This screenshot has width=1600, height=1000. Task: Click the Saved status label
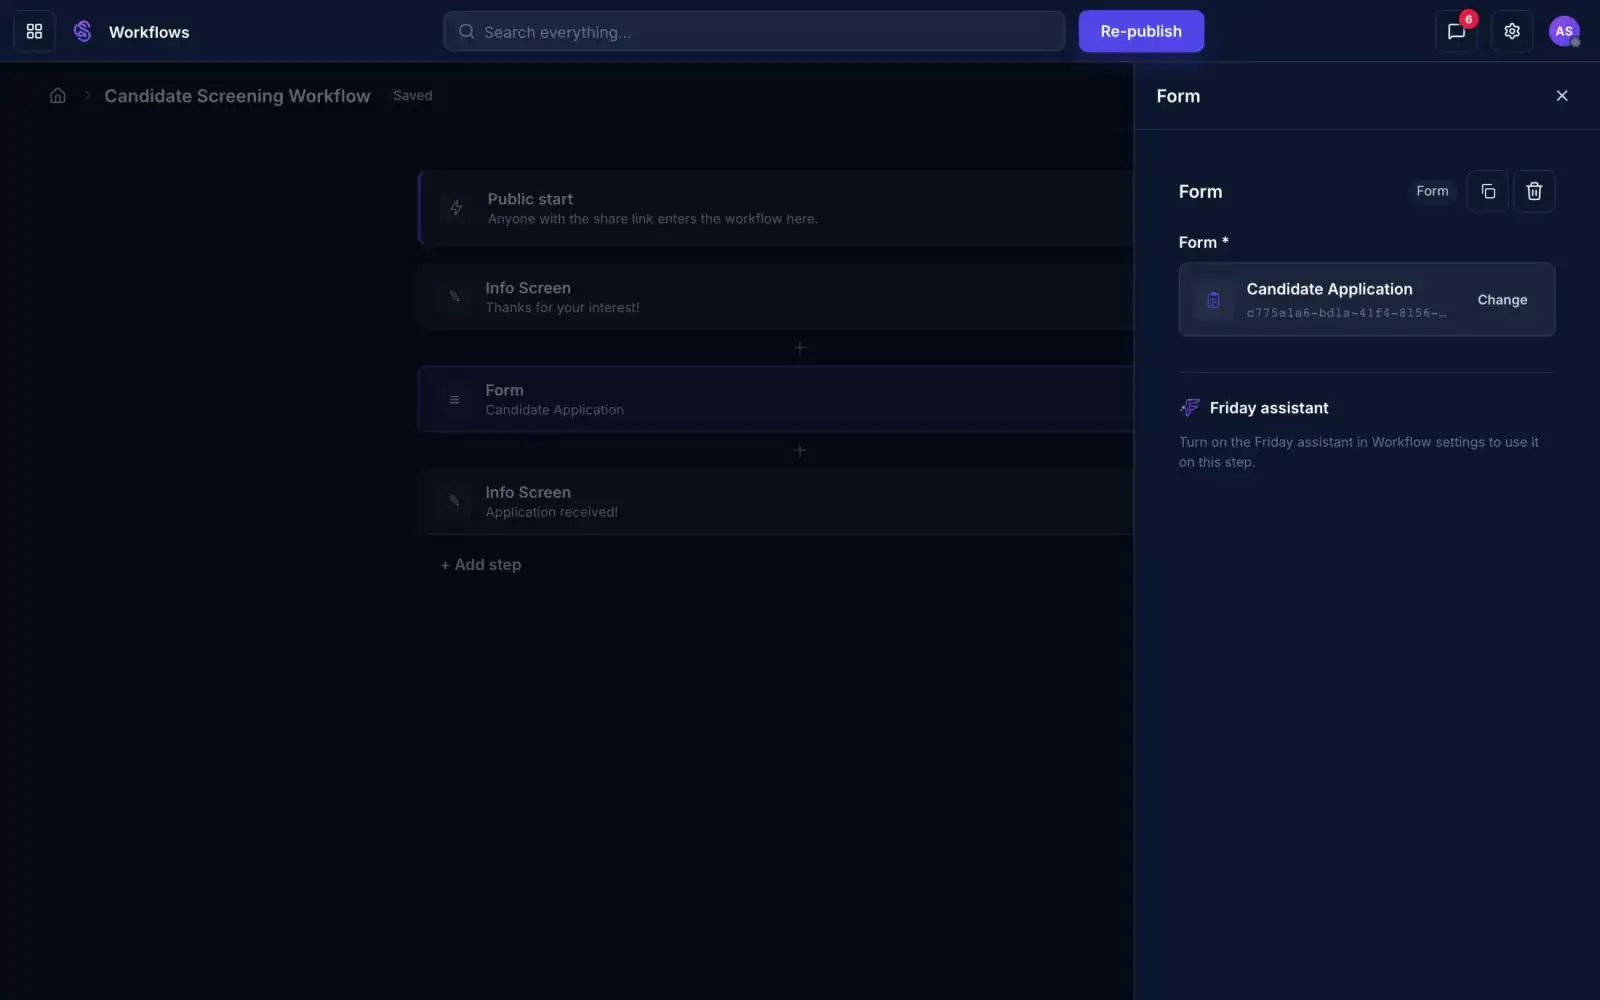[413, 96]
